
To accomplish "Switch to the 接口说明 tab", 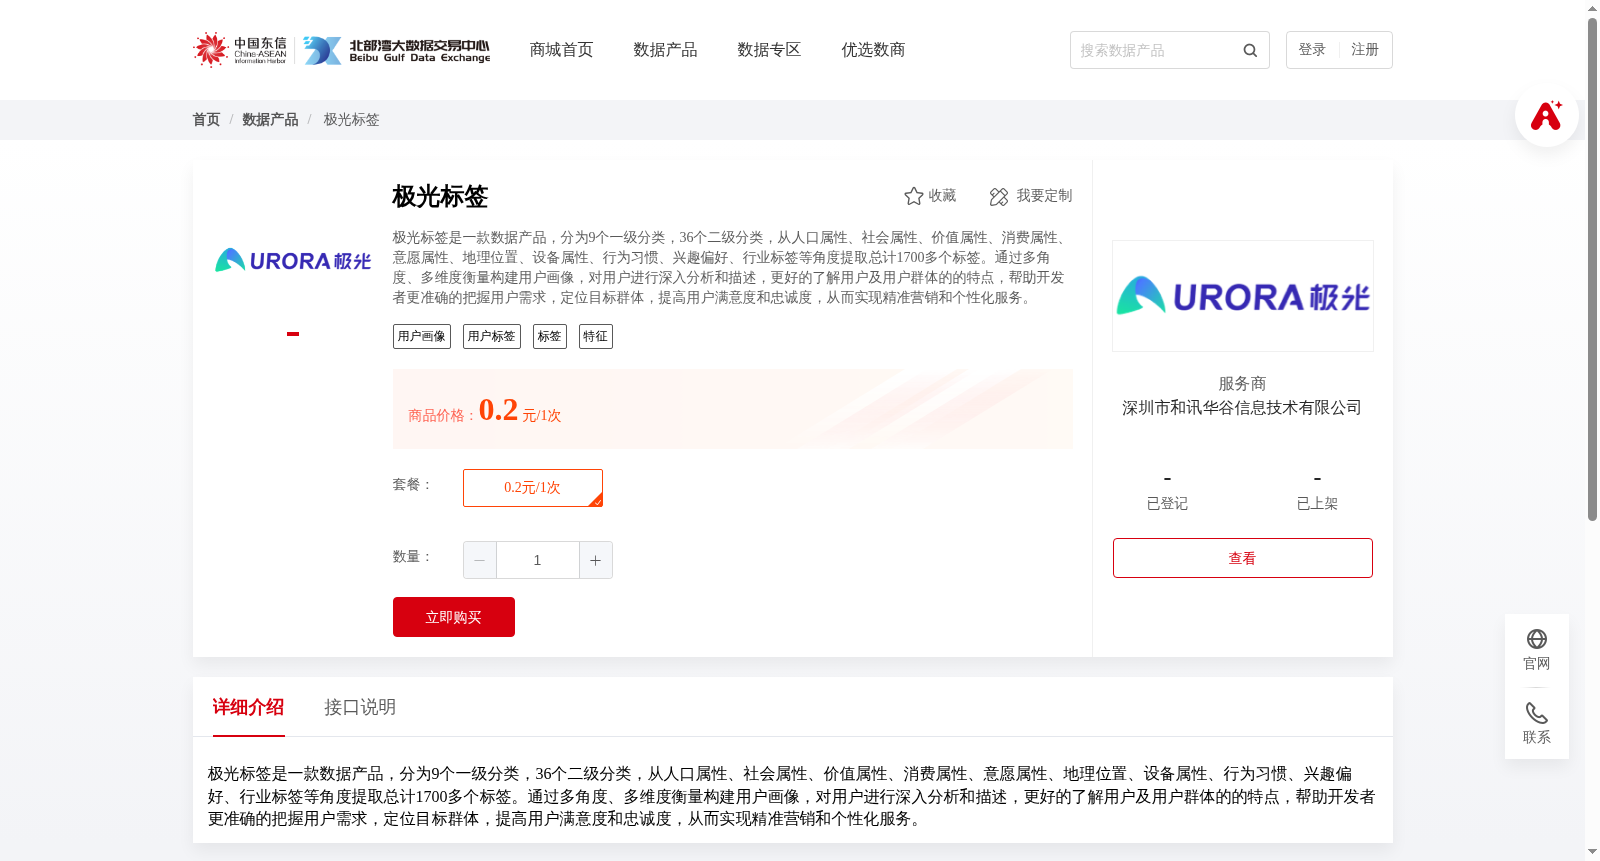I will [360, 707].
